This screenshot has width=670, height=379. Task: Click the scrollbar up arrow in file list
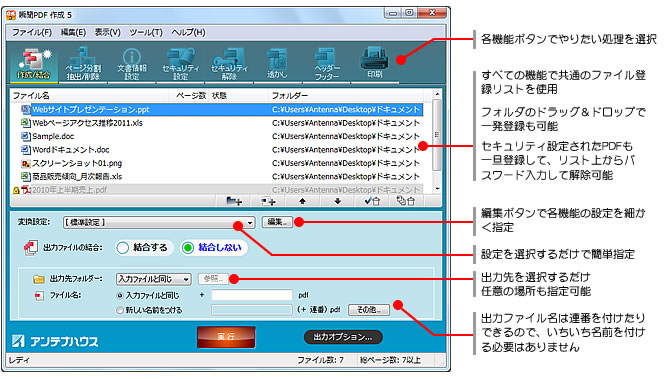pyautogui.click(x=437, y=94)
